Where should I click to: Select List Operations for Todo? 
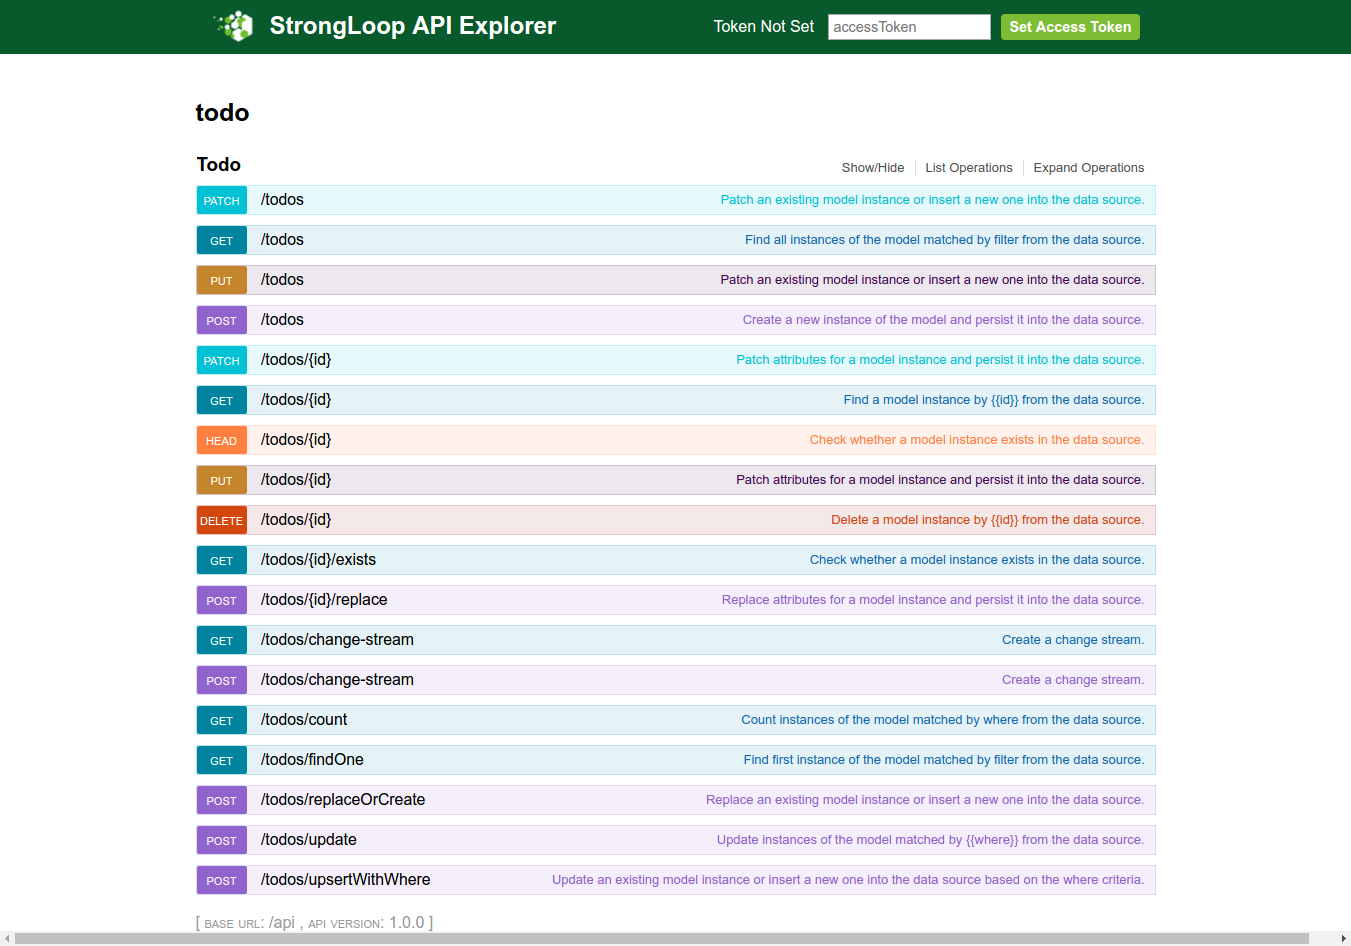coord(968,168)
